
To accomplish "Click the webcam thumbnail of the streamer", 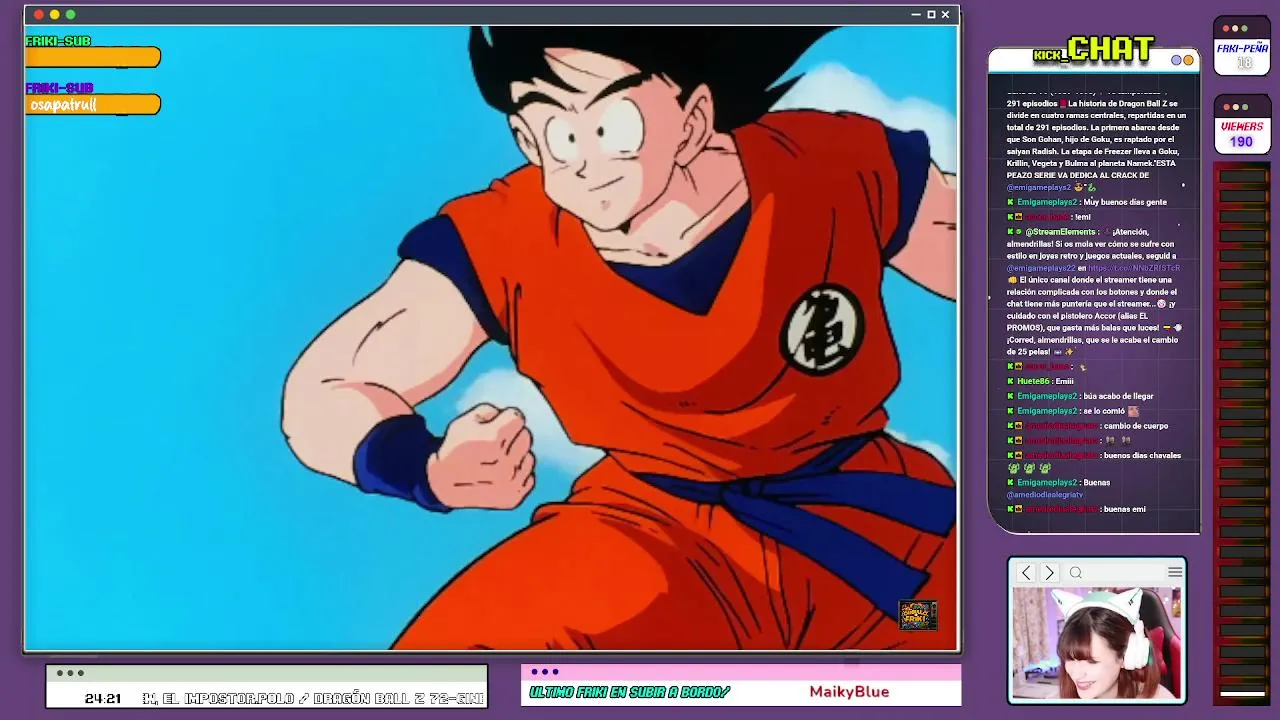I will [x=1096, y=643].
